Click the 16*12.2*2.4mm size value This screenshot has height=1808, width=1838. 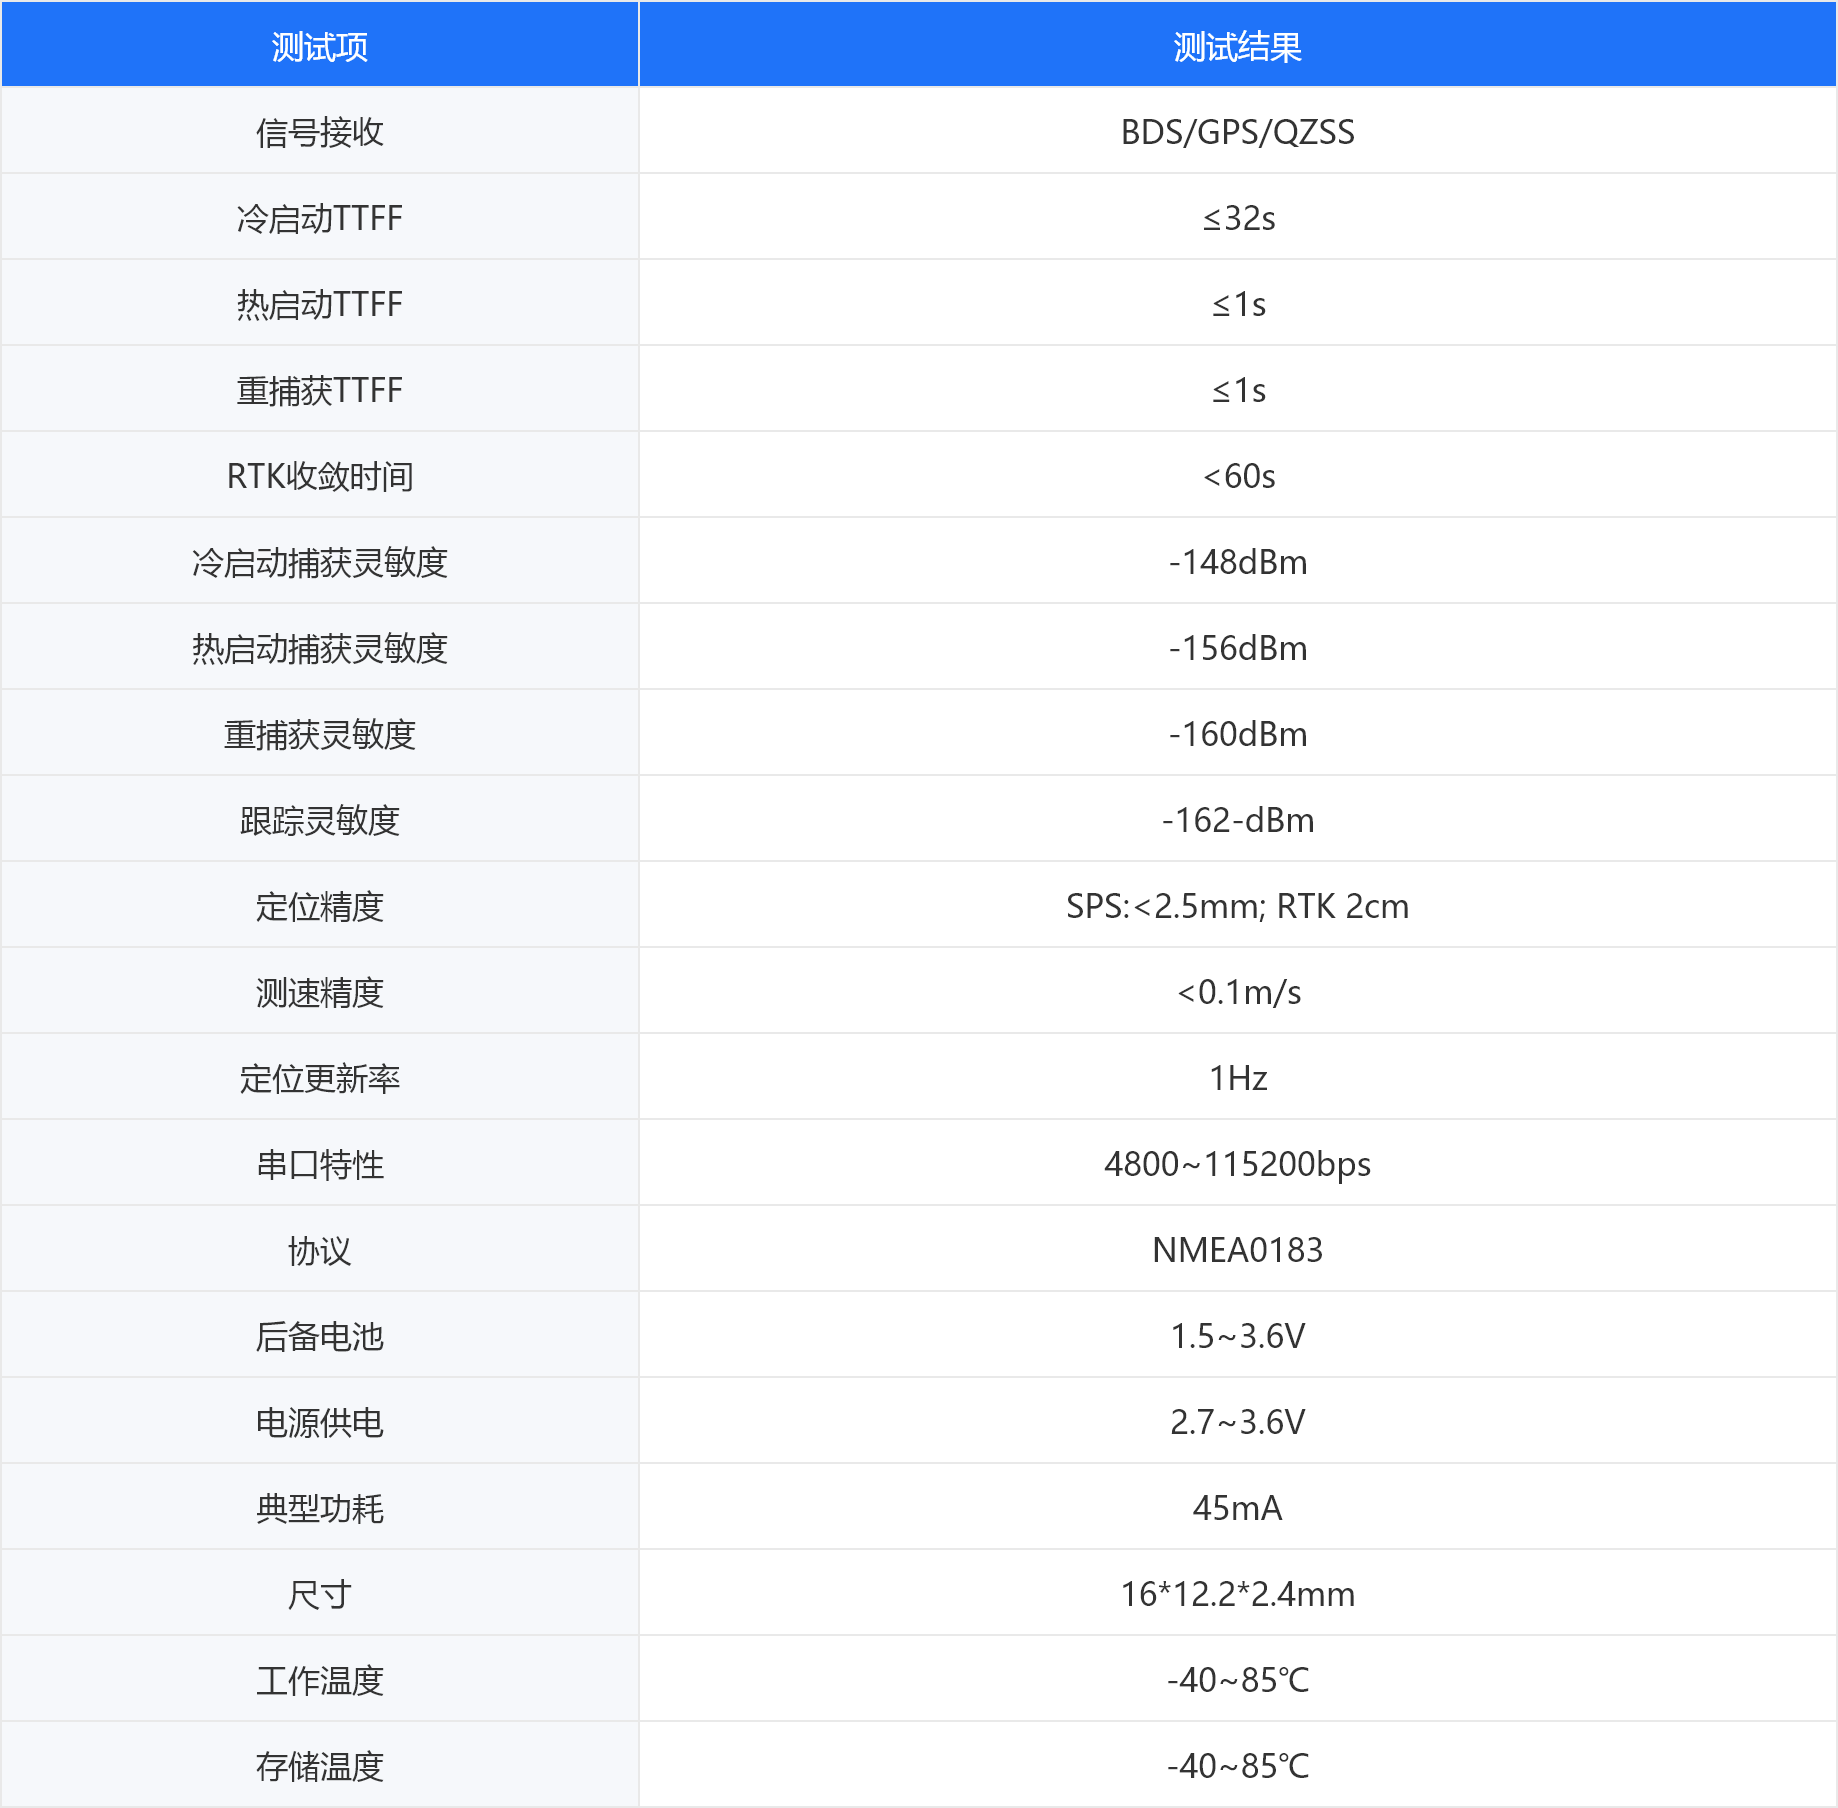coord(1237,1594)
